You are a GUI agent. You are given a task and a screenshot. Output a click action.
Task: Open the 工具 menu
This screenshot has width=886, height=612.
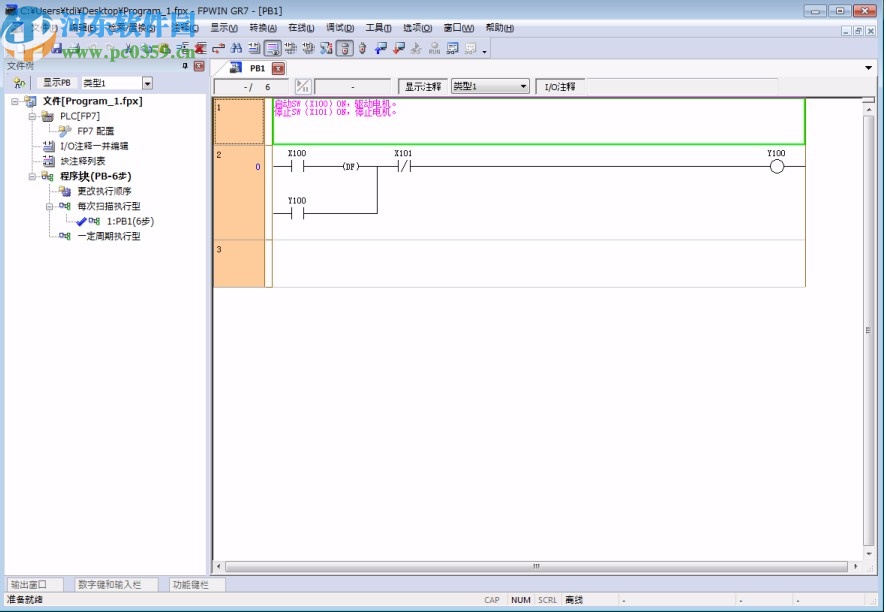pos(379,28)
